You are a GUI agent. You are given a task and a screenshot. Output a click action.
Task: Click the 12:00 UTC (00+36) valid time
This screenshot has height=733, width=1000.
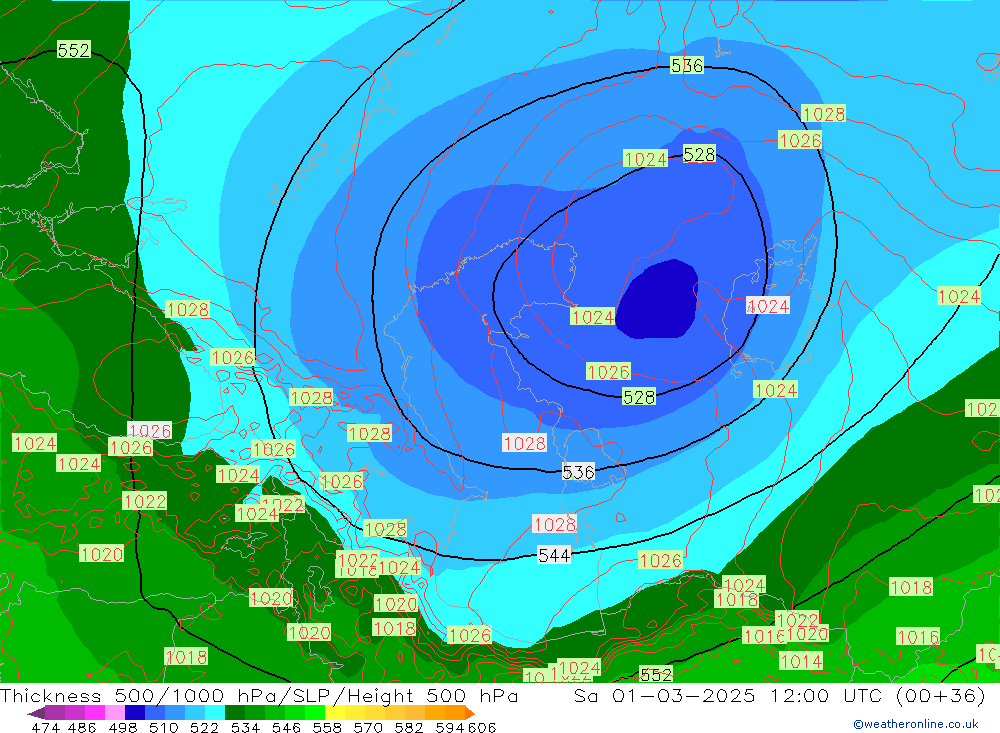click(x=878, y=695)
